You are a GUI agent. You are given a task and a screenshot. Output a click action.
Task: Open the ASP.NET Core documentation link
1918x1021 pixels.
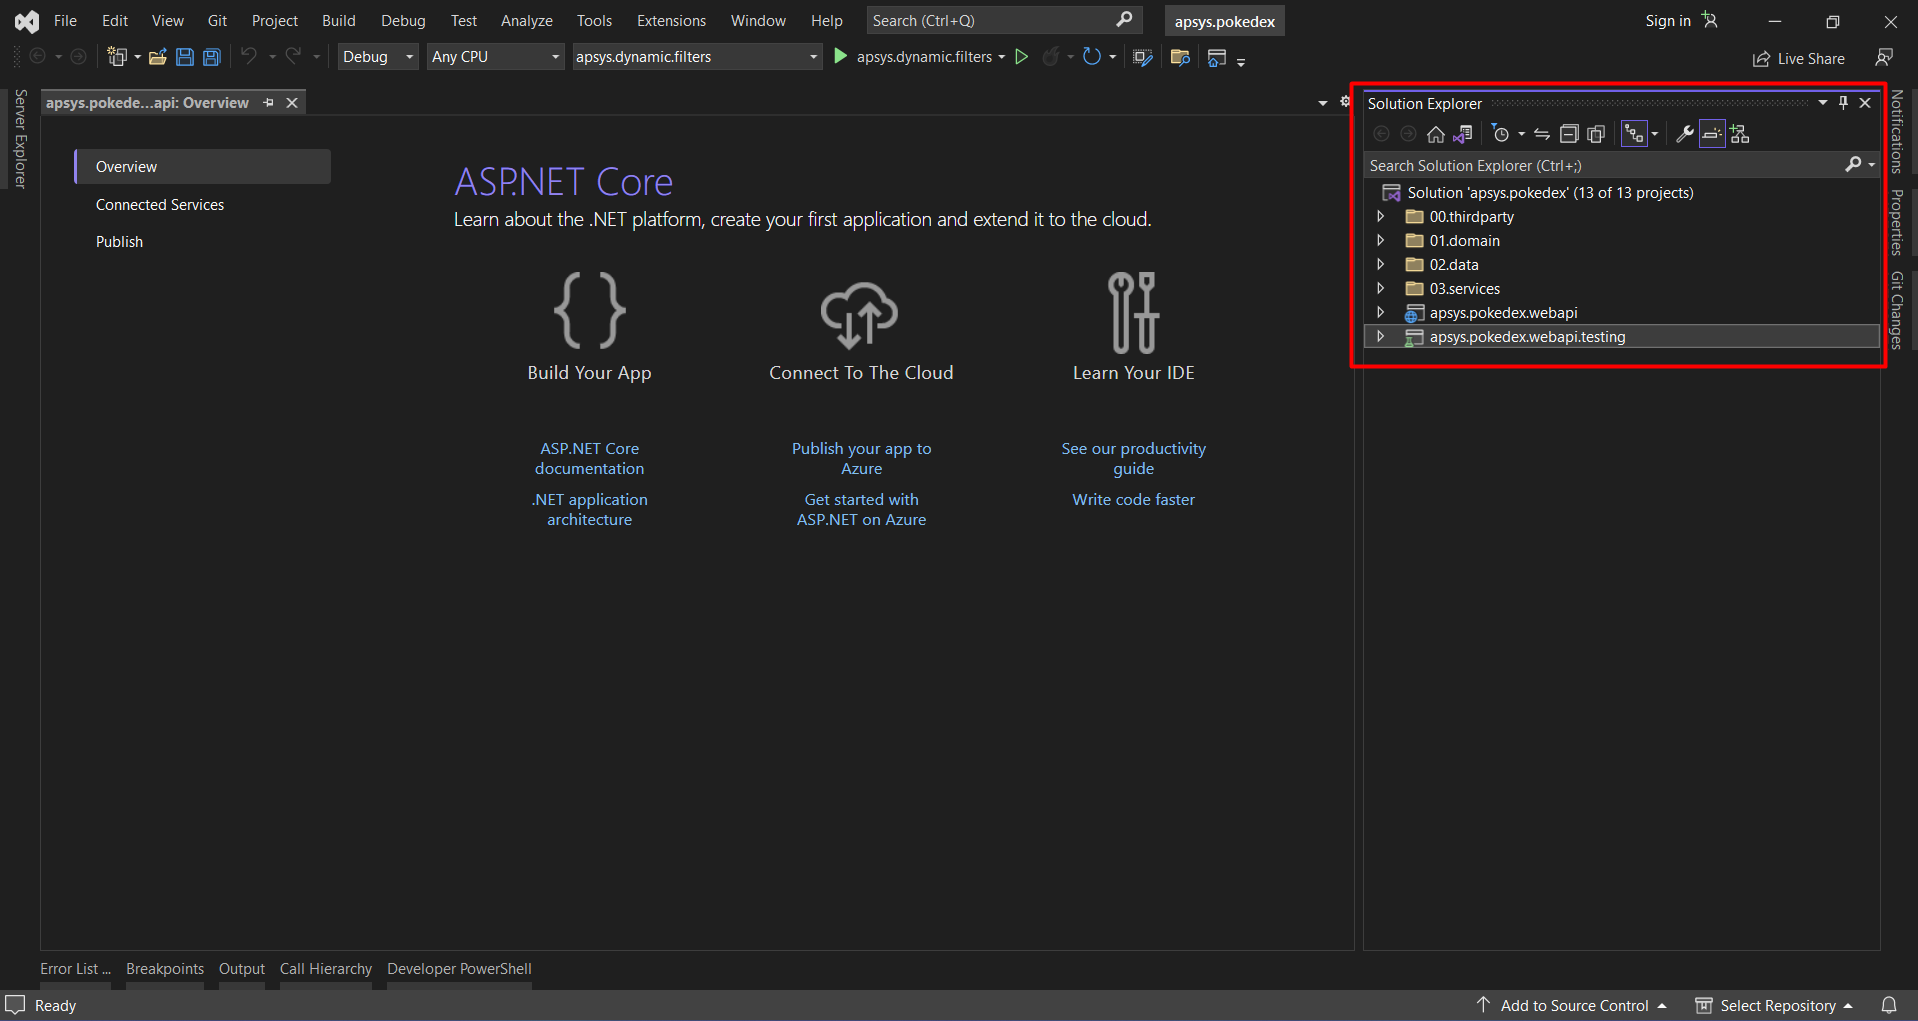(589, 458)
